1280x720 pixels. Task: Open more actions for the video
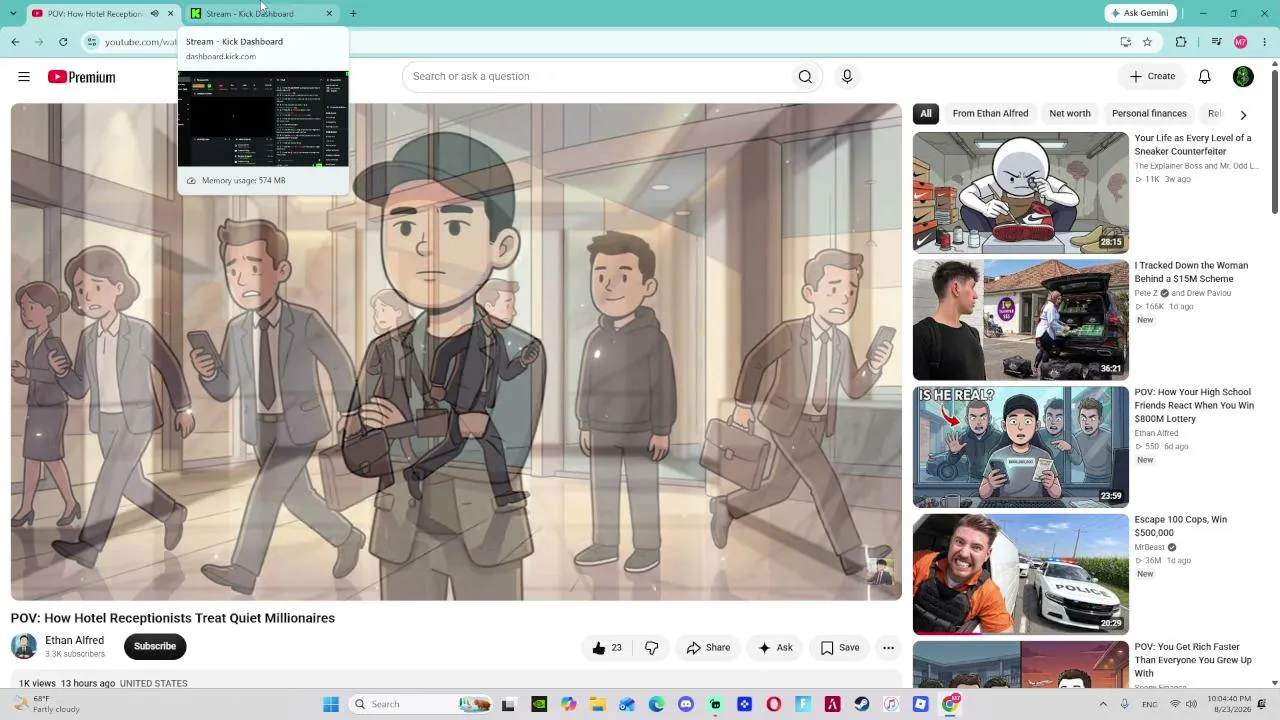(888, 648)
